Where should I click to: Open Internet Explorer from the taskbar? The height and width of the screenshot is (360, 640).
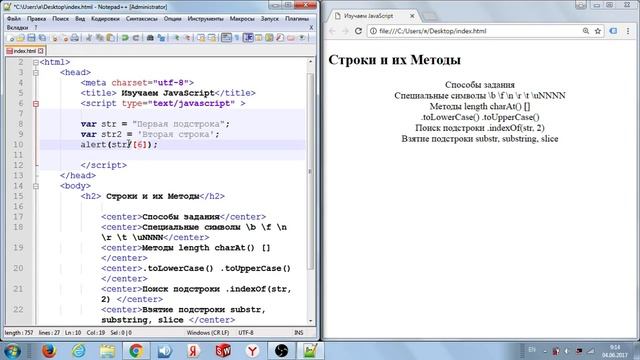pos(78,351)
